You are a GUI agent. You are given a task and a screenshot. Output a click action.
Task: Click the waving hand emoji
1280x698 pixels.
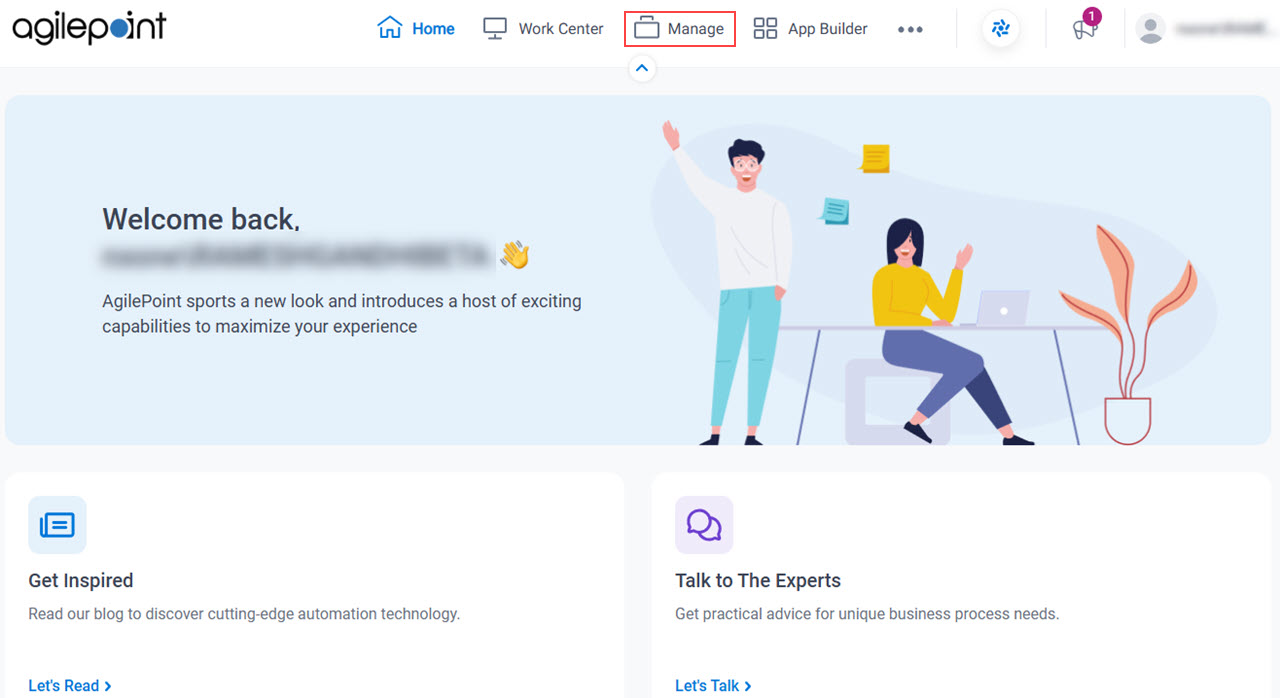(x=515, y=255)
